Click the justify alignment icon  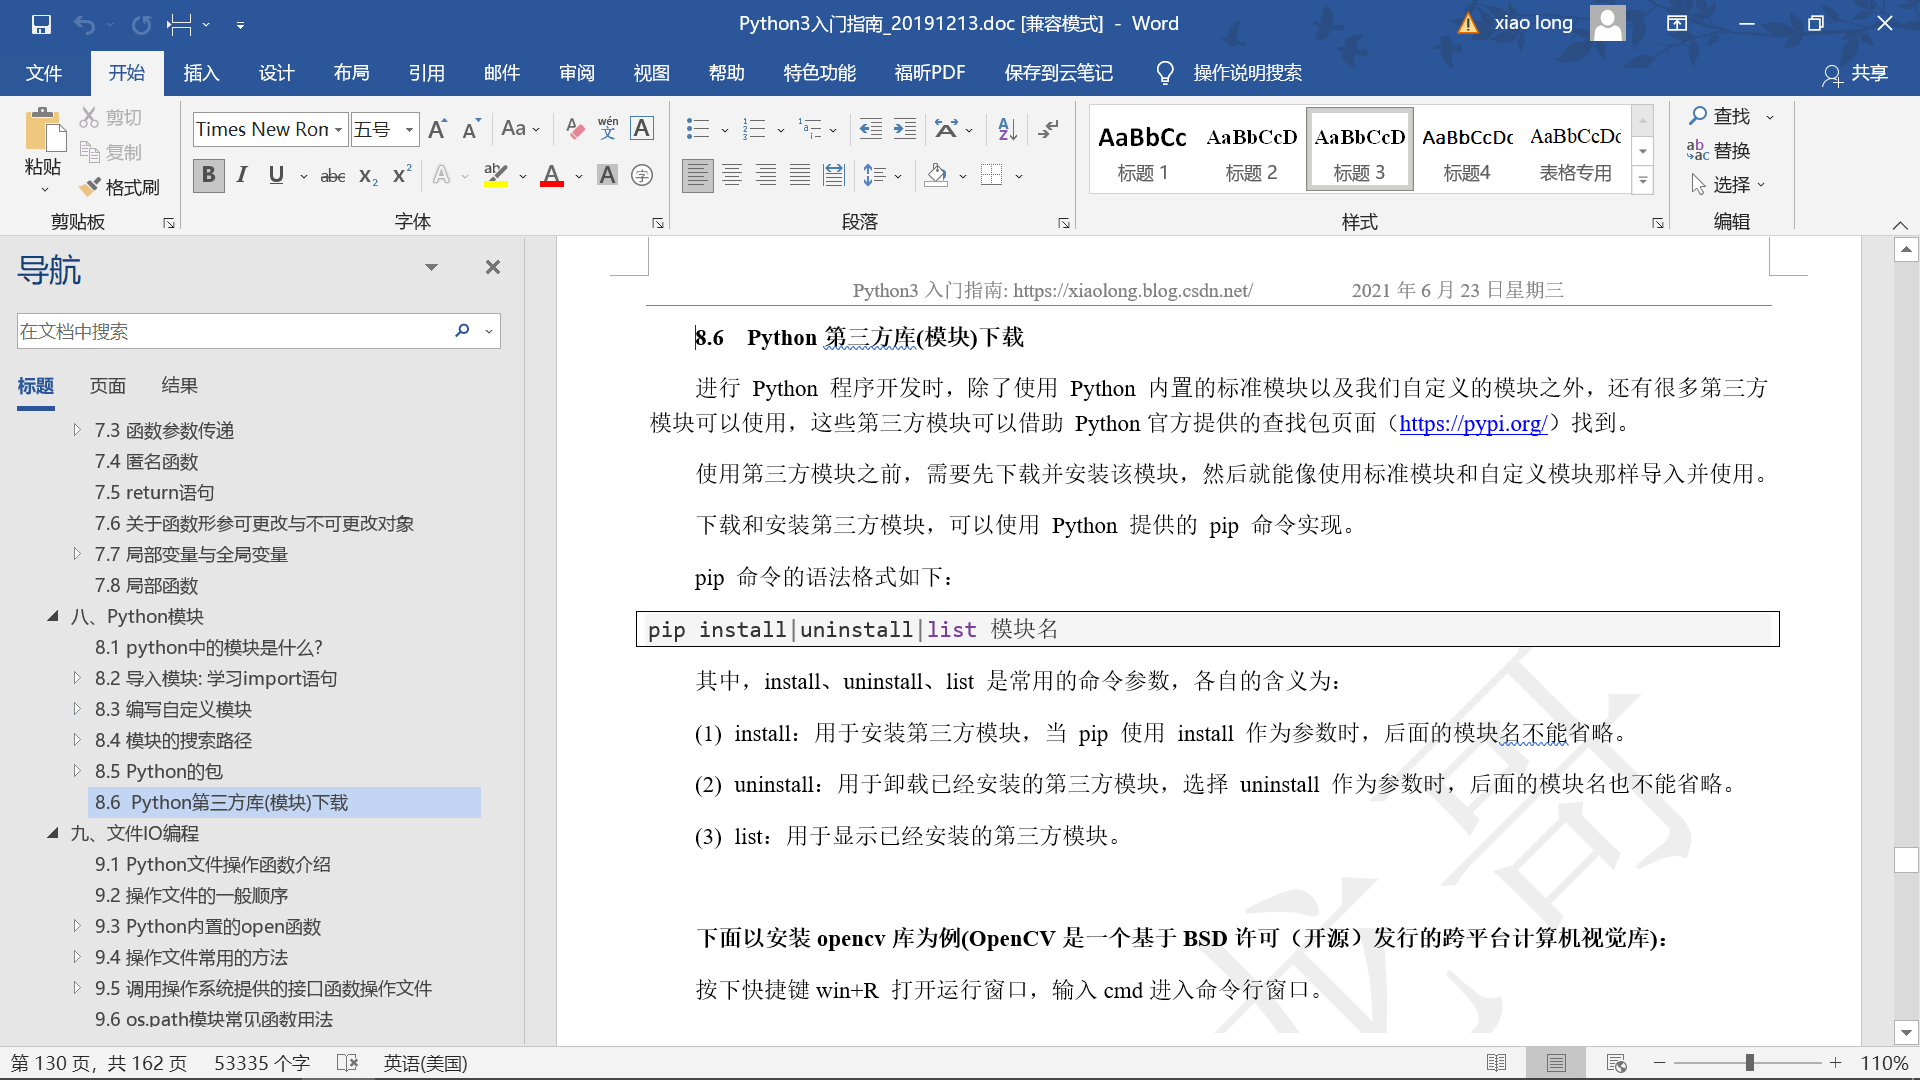click(x=799, y=176)
